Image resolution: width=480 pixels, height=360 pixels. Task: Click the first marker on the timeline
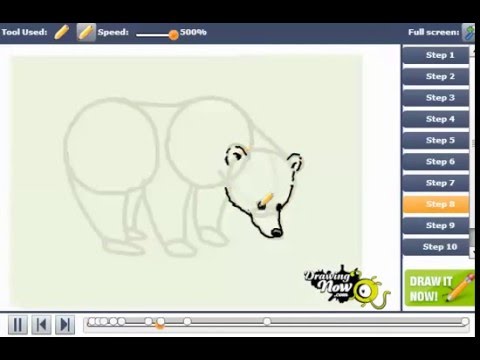(x=91, y=322)
